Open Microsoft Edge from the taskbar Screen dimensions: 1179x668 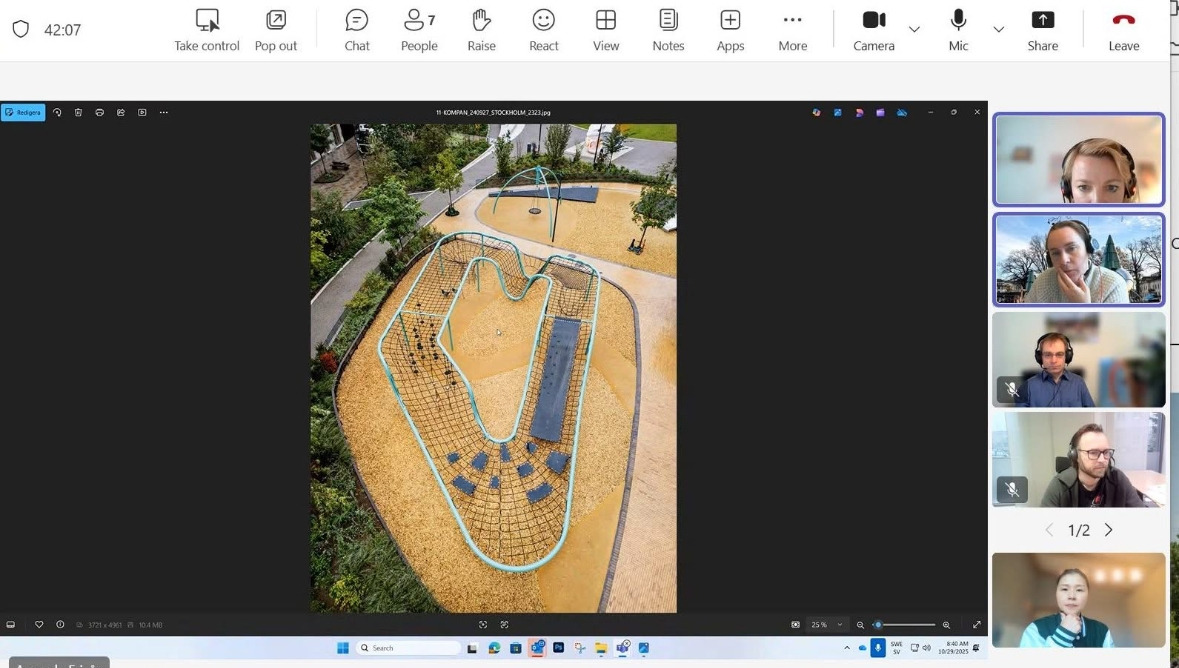click(494, 648)
